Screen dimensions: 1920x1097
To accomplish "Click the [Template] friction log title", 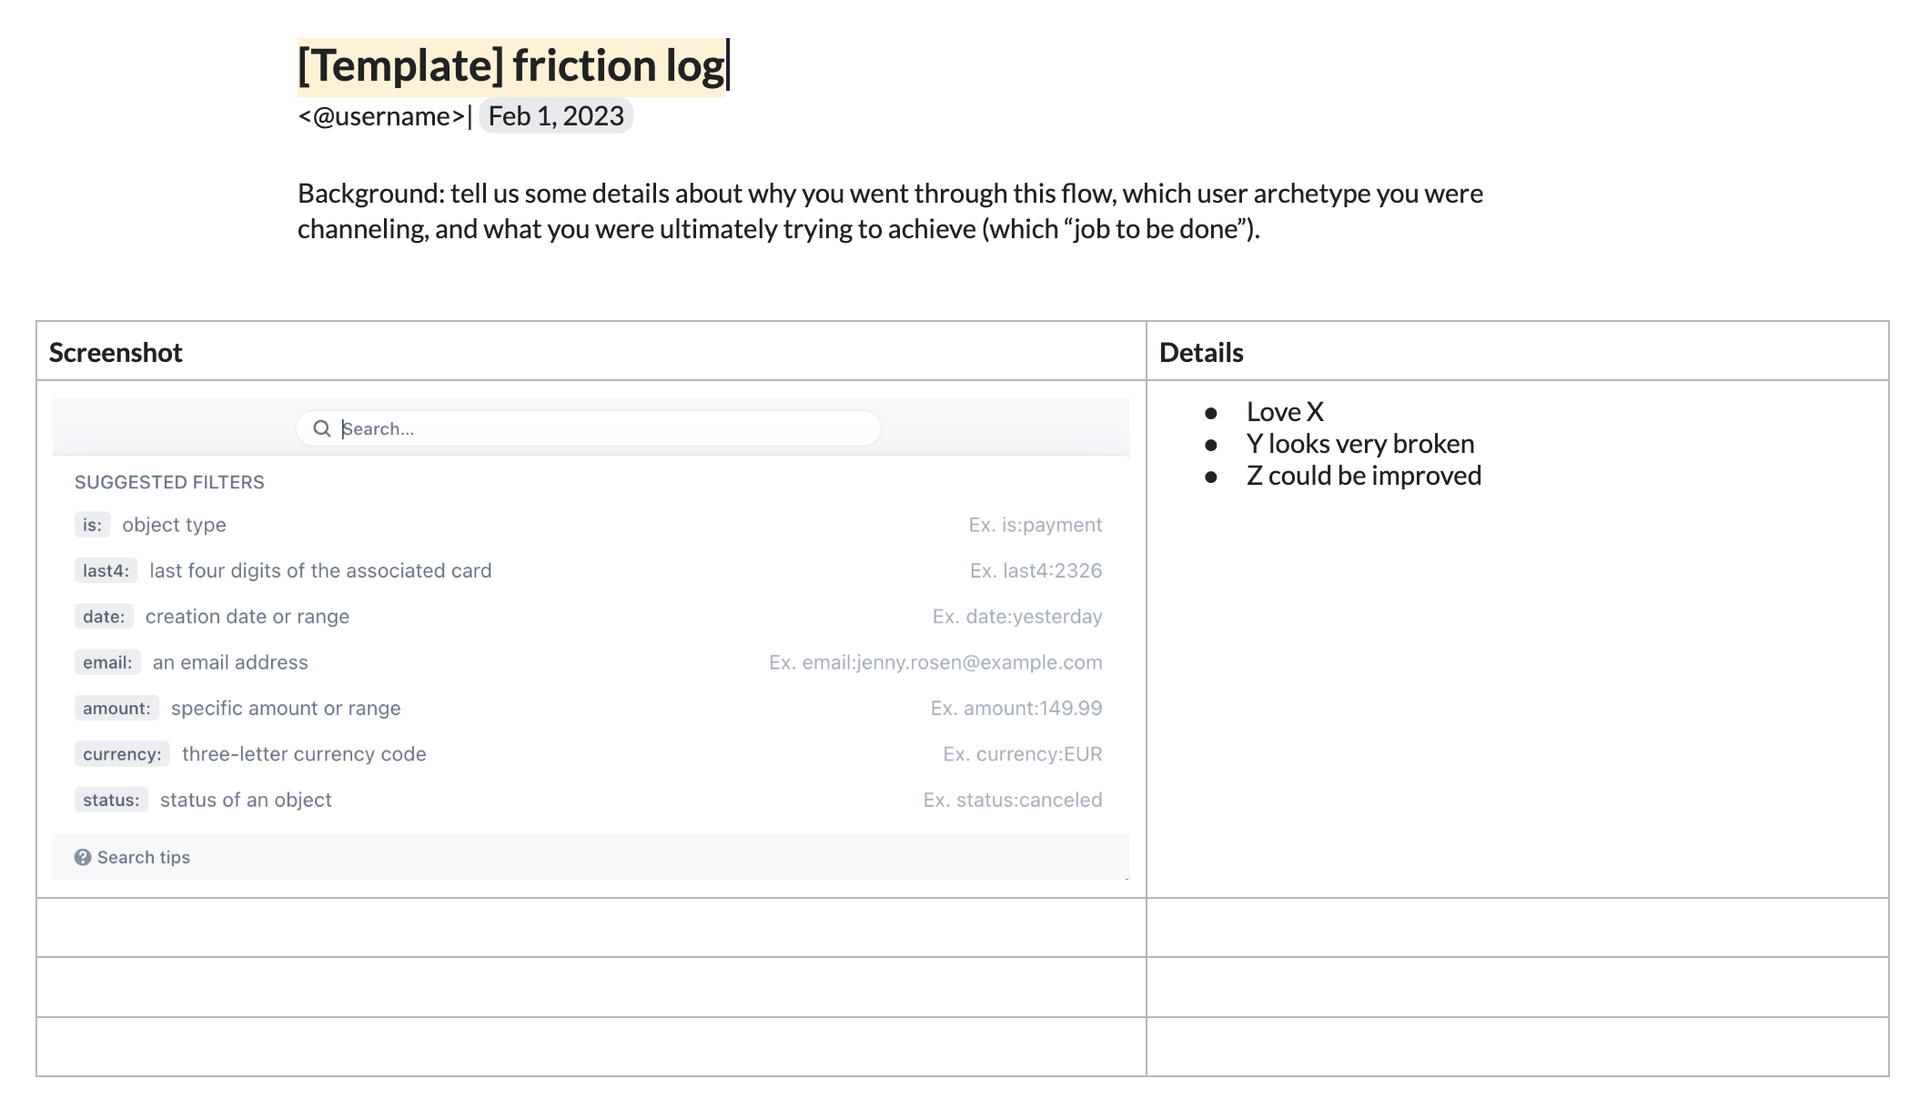I will (511, 66).
